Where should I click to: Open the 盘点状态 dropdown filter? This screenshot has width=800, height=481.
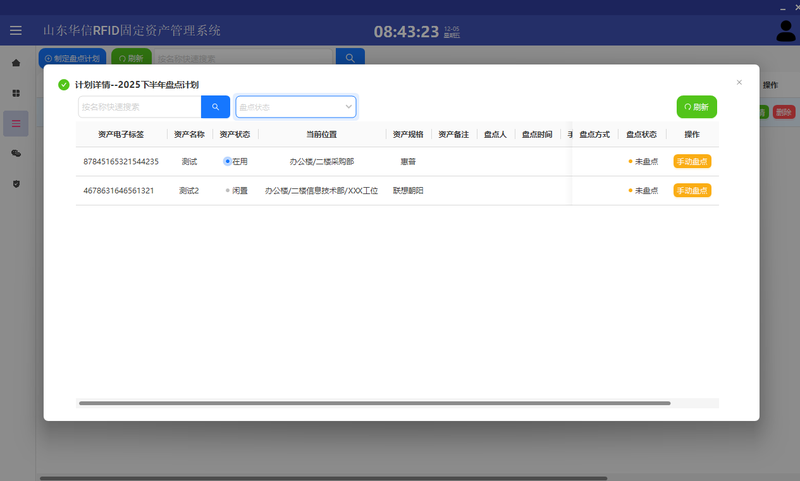tap(290, 106)
